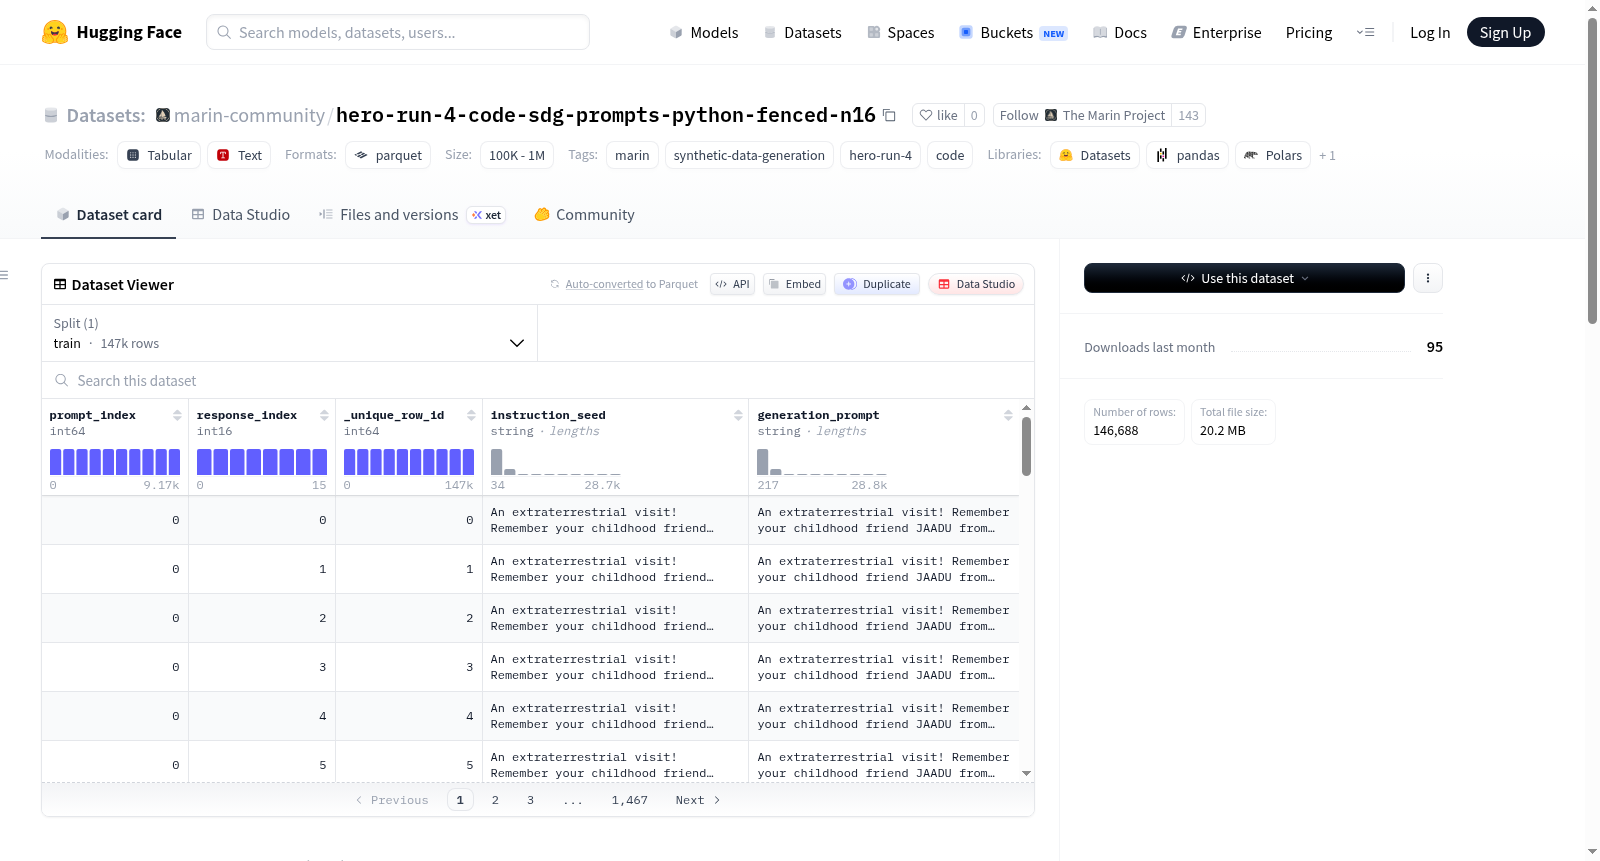
Task: Select the Datasets library tag
Action: [1094, 155]
